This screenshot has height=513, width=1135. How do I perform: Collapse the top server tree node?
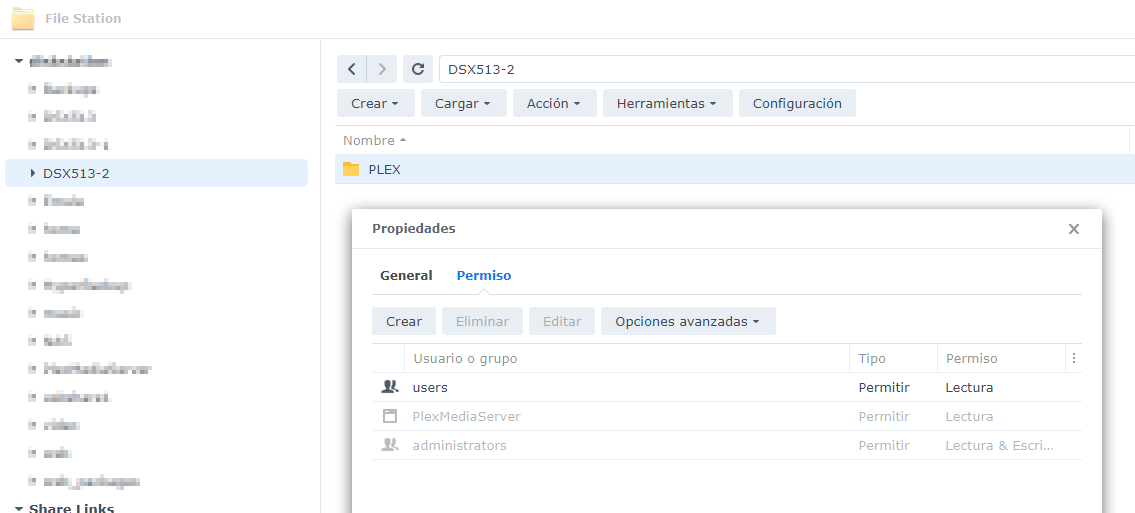coord(18,62)
